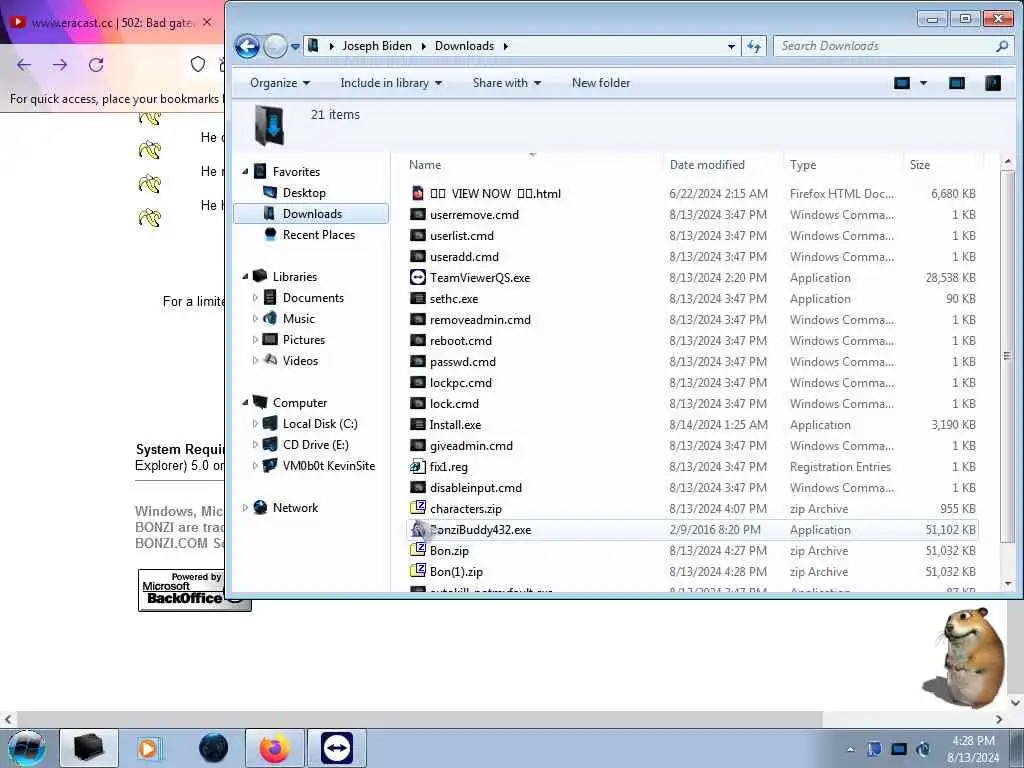The width and height of the screenshot is (1024, 768).
Task: Click Firefox back arrow
Action: [24, 65]
